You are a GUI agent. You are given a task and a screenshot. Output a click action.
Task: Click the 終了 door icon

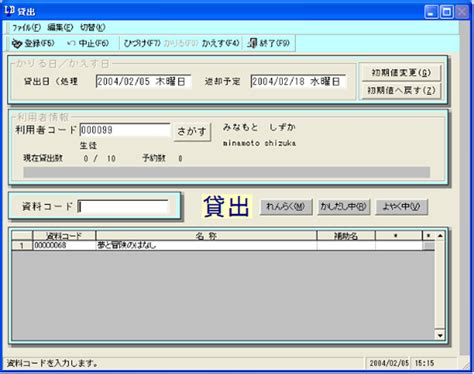[x=252, y=43]
